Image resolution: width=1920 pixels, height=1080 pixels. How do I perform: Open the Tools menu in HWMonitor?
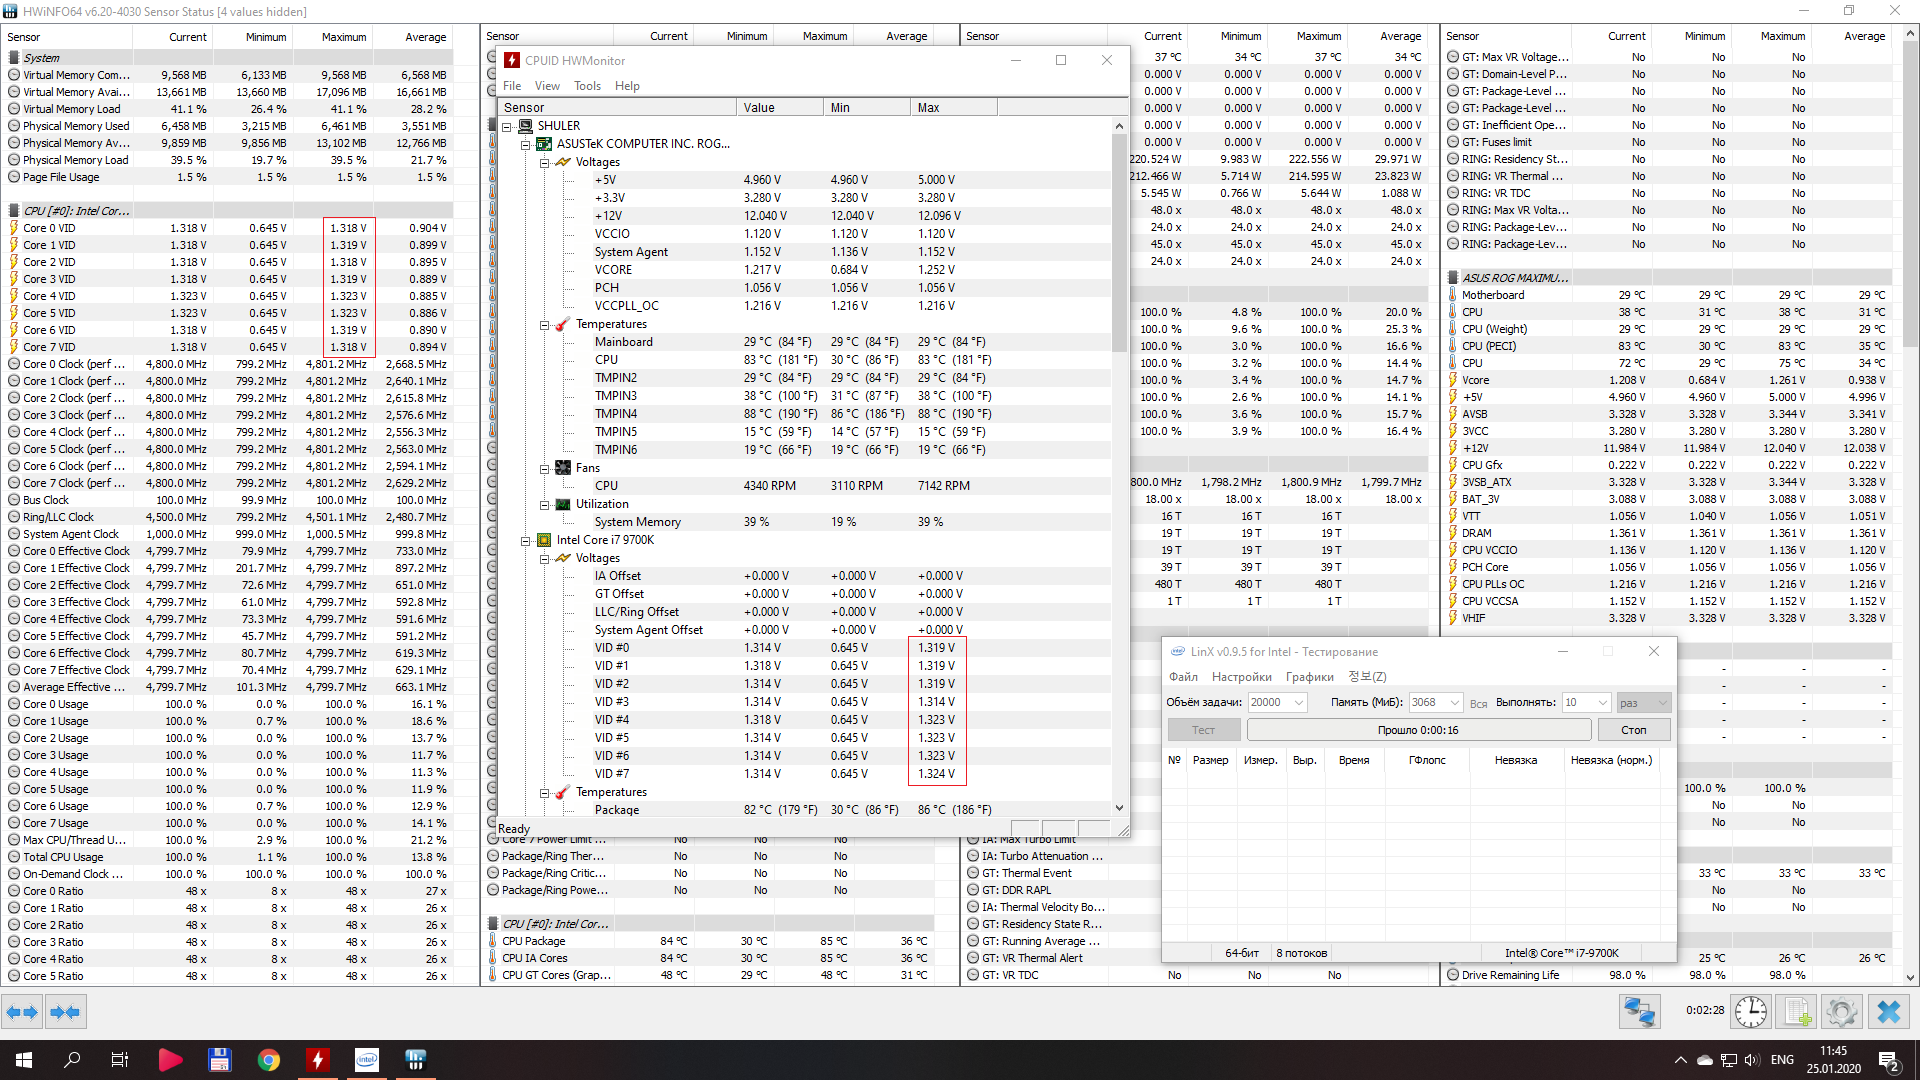click(587, 86)
